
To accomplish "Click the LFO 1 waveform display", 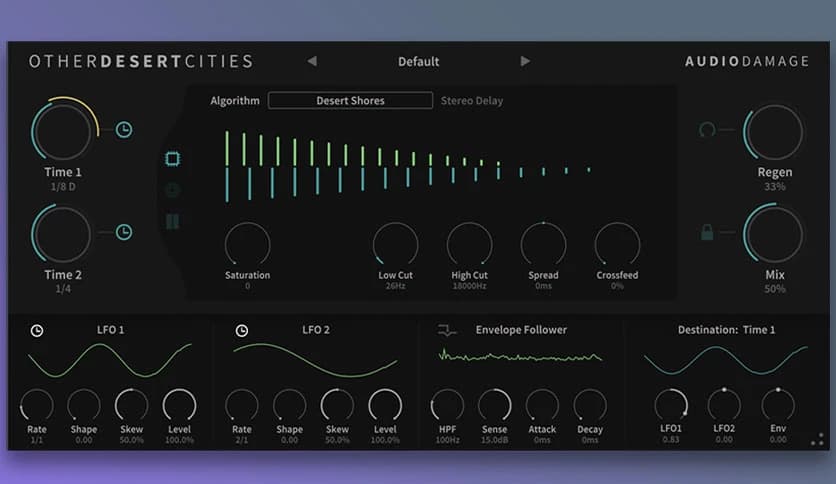I will (x=110, y=360).
